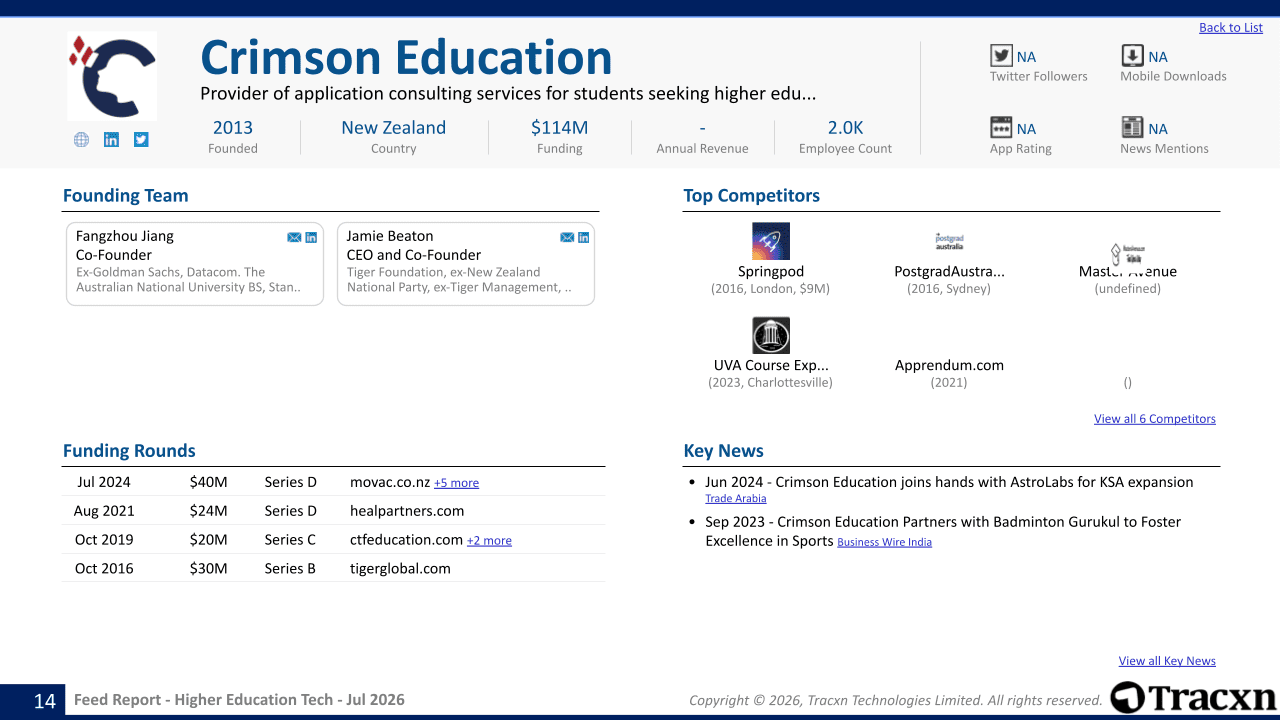Click the Jul 2024 funding round date

[104, 482]
